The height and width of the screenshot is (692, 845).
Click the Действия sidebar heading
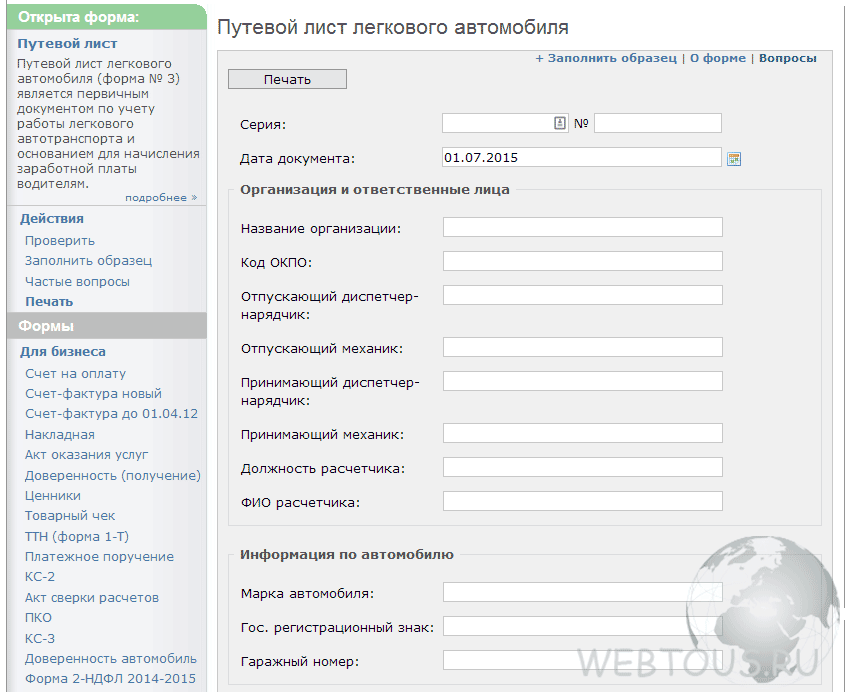(x=52, y=219)
